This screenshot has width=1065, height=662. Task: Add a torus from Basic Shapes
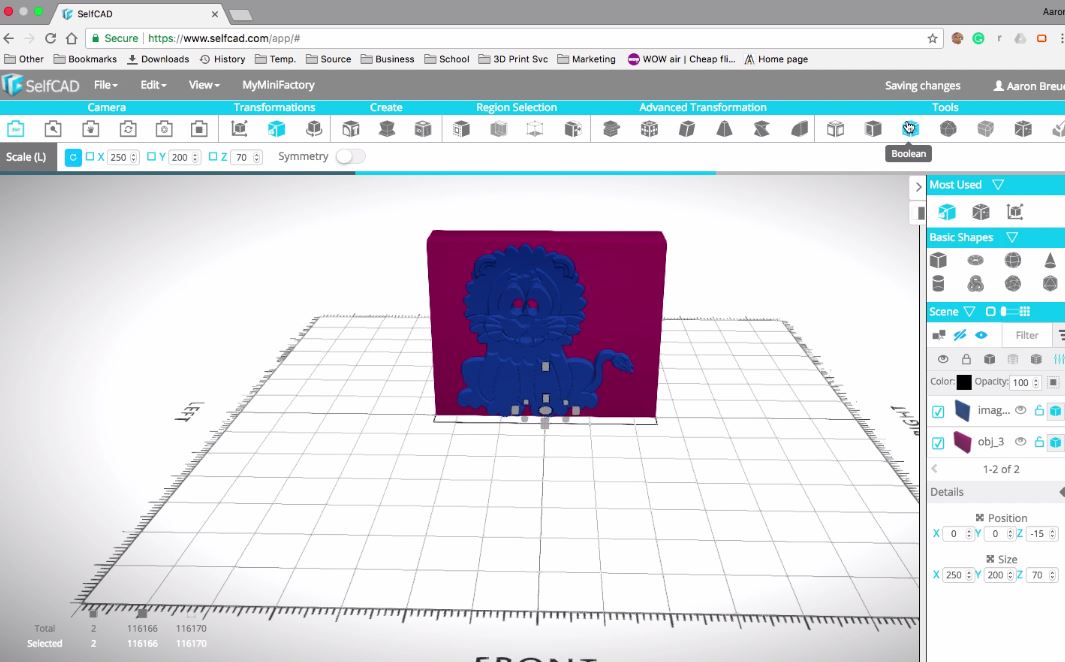pos(975,260)
